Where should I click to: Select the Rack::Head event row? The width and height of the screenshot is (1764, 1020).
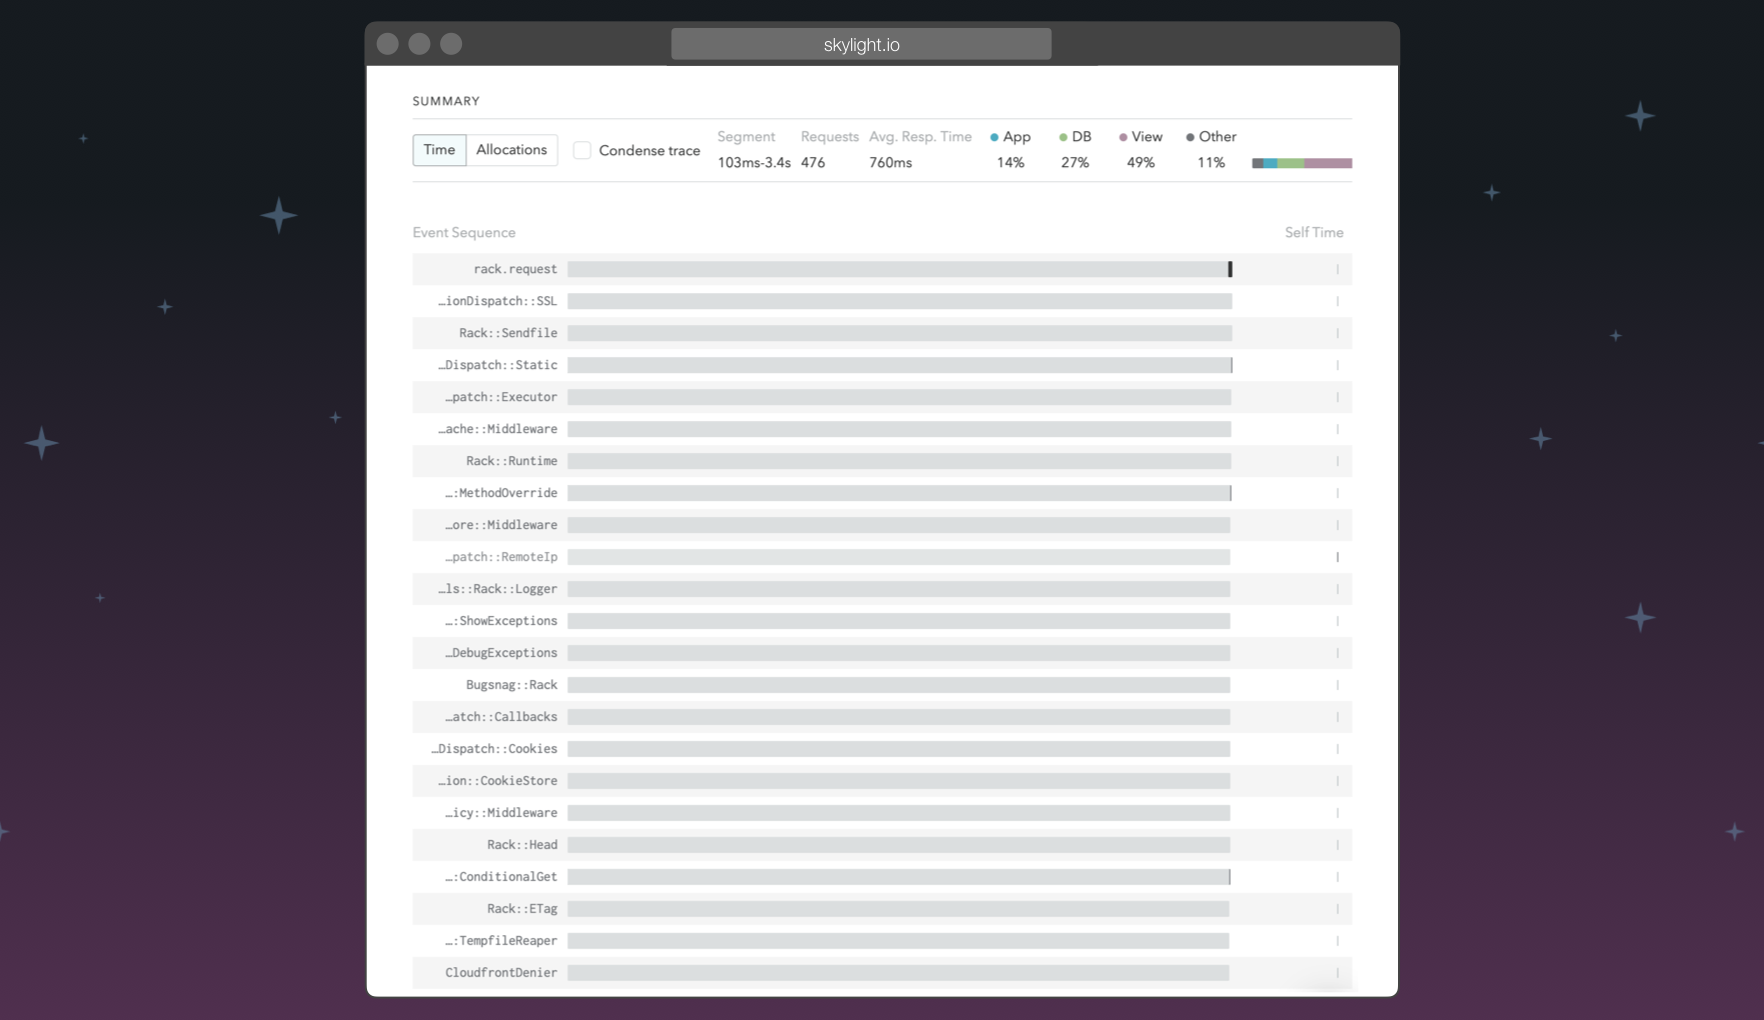point(882,845)
